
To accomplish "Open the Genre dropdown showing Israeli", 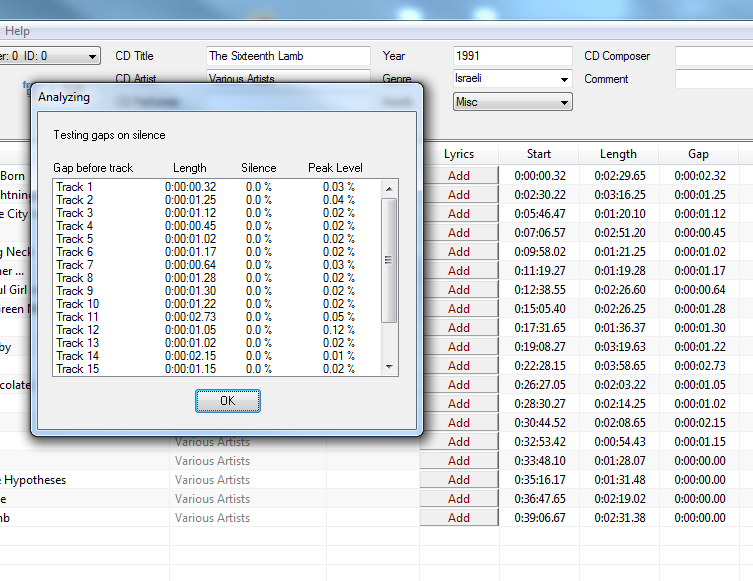I will click(512, 79).
